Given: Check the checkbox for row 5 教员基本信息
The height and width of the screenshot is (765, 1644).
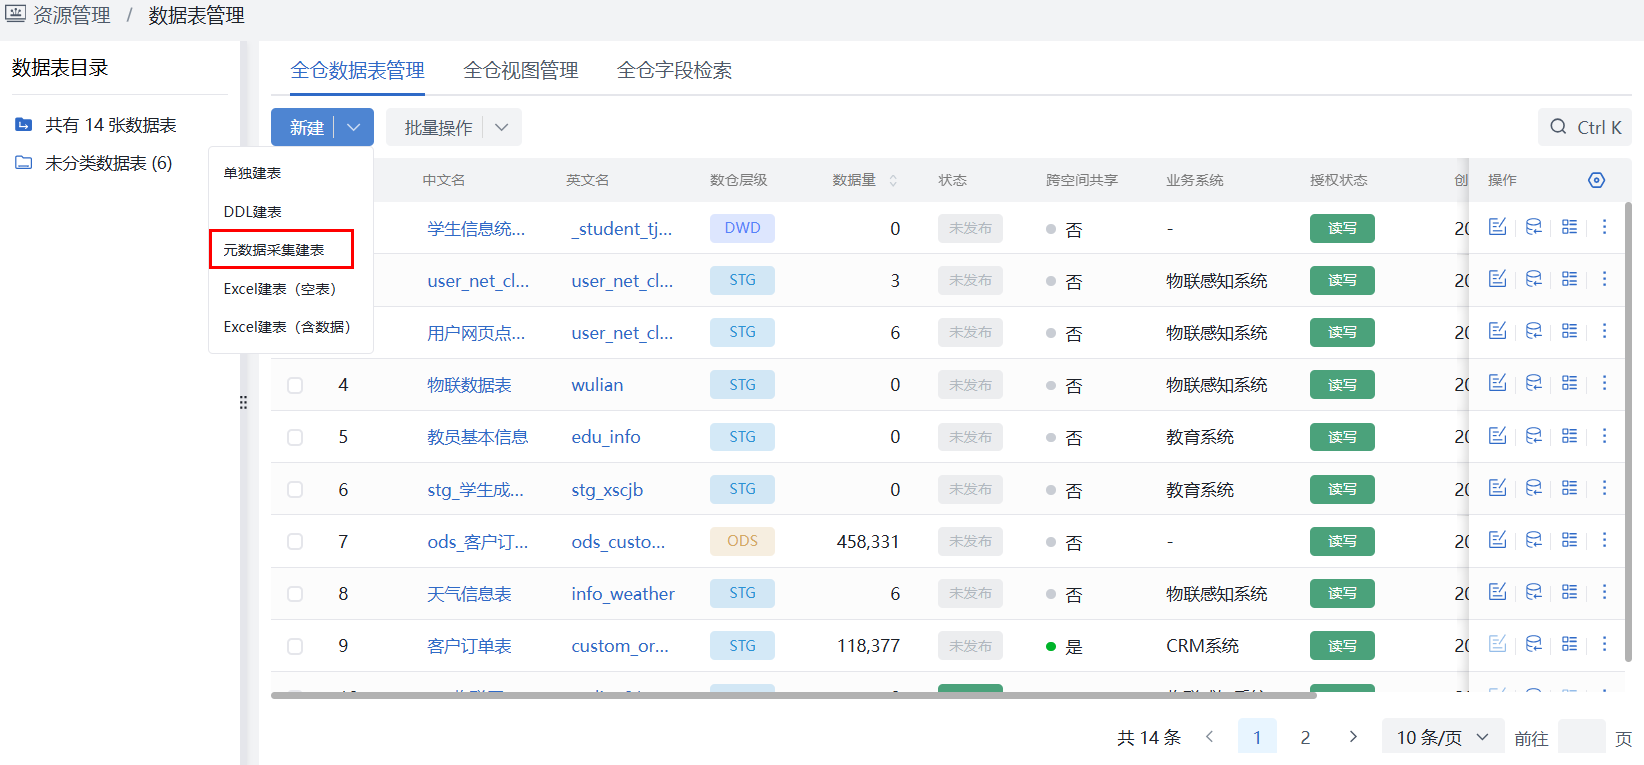Looking at the screenshot, I should point(295,437).
